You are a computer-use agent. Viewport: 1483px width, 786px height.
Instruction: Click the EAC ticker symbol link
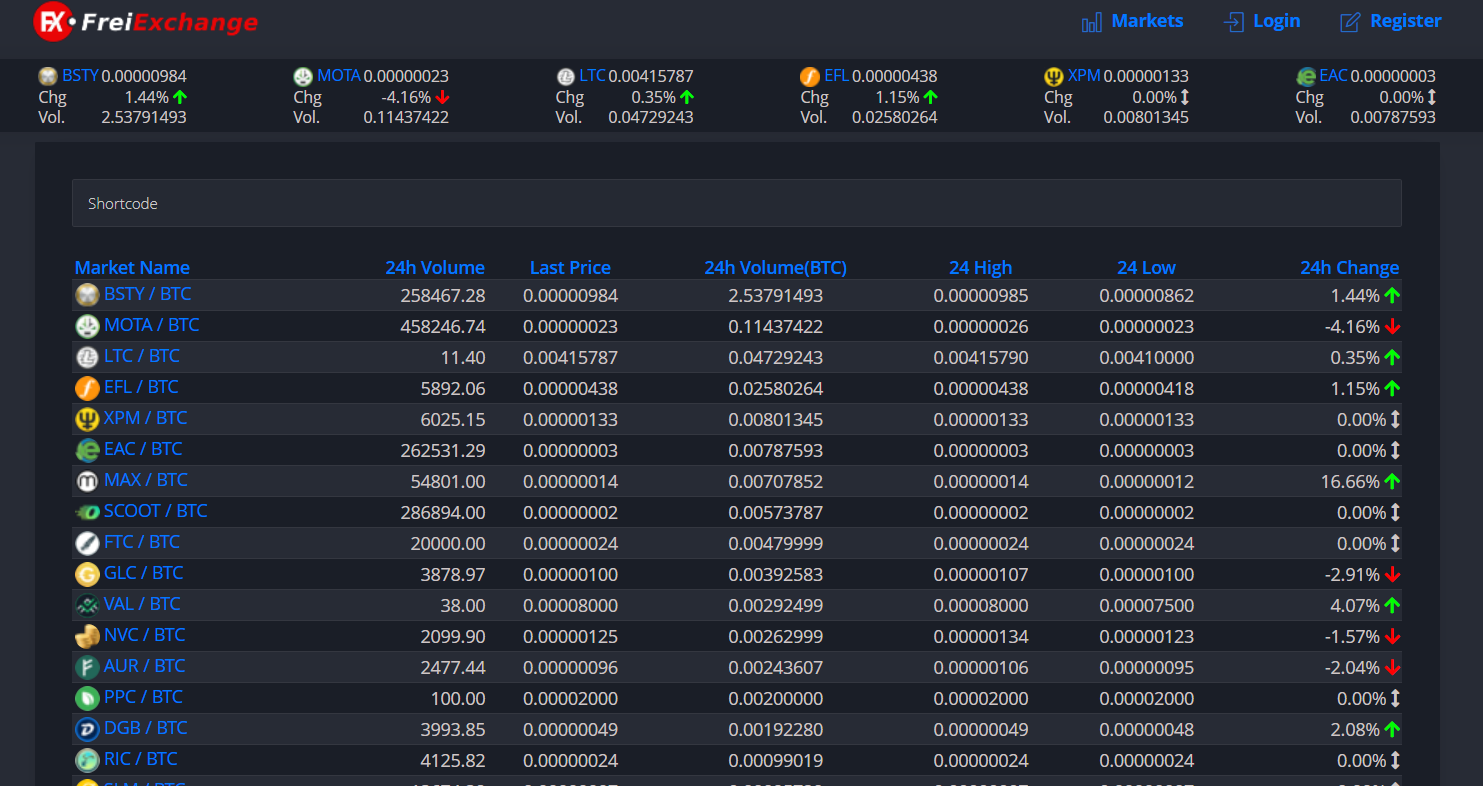click(x=1333, y=76)
